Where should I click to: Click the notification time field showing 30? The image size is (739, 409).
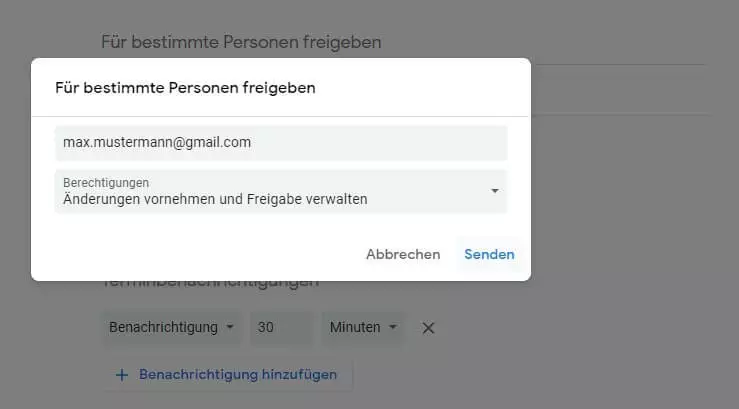[x=281, y=327]
